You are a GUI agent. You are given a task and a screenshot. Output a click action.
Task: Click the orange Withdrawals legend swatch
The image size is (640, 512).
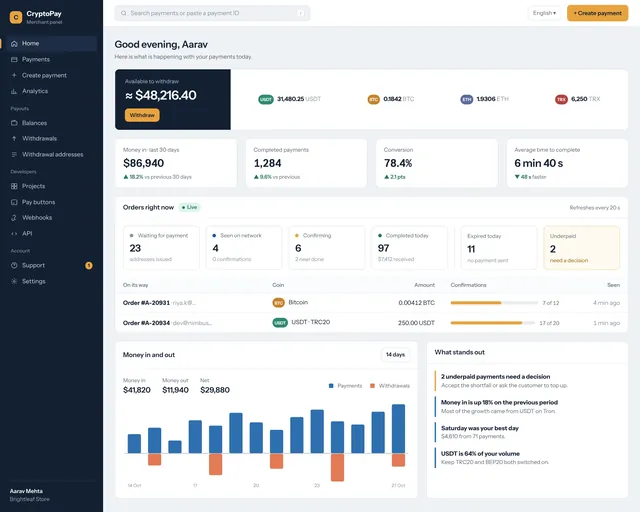(372, 386)
